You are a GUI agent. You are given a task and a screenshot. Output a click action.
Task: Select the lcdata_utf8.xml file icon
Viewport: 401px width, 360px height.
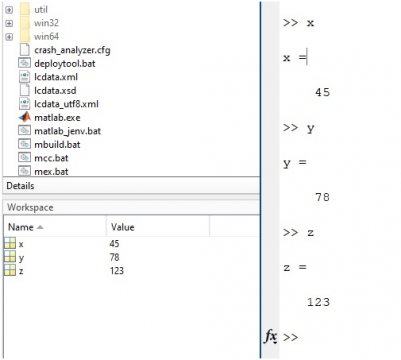tap(24, 104)
